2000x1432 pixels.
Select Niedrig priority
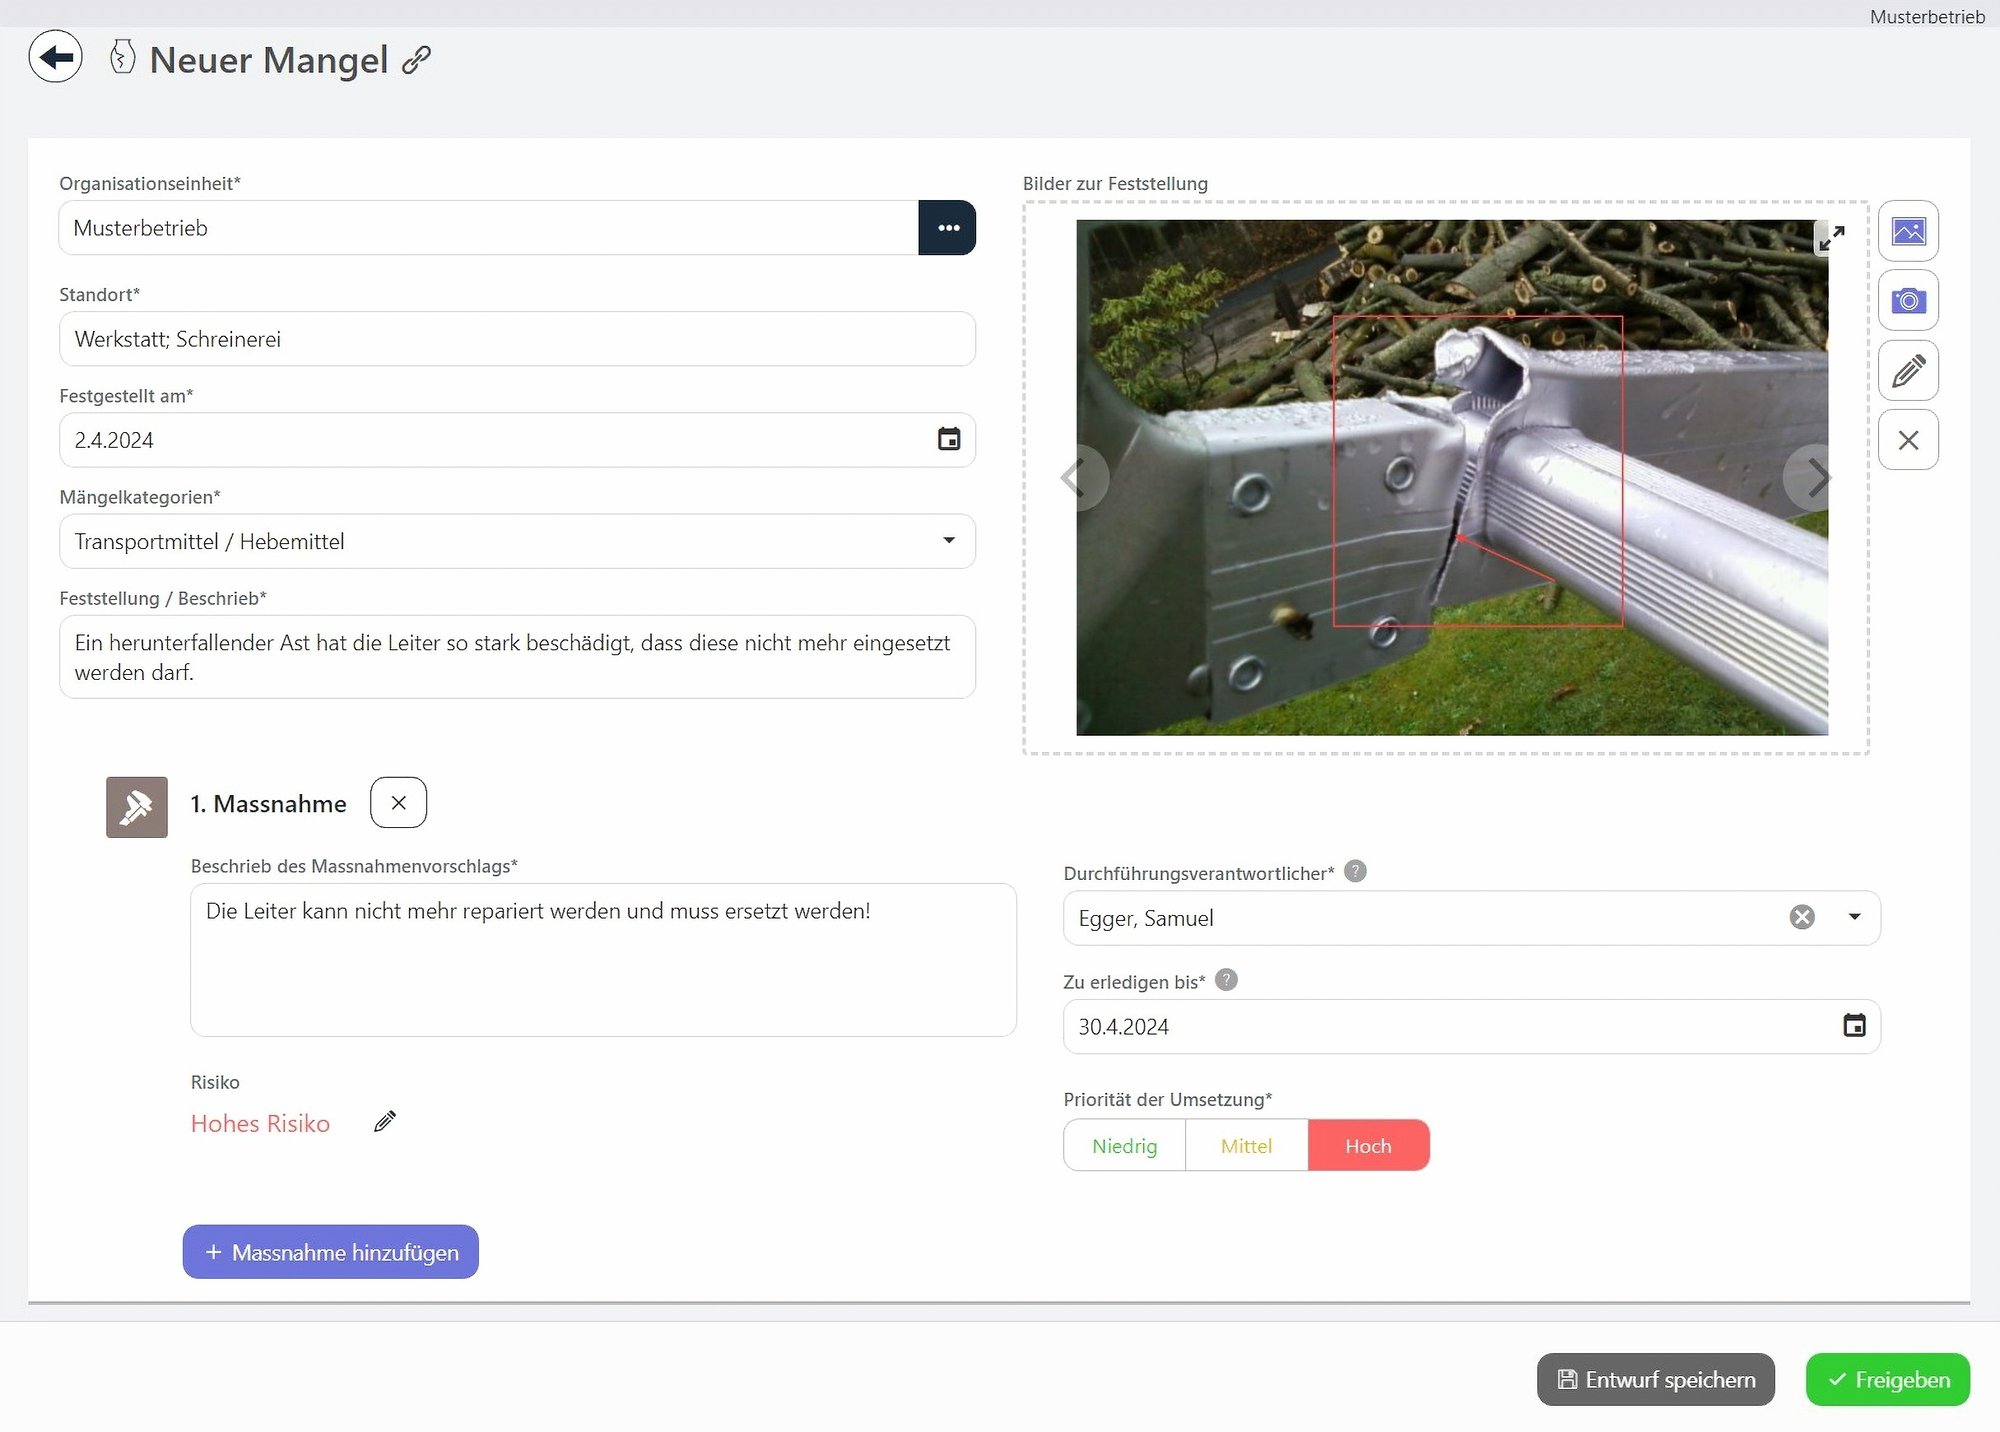click(1124, 1145)
